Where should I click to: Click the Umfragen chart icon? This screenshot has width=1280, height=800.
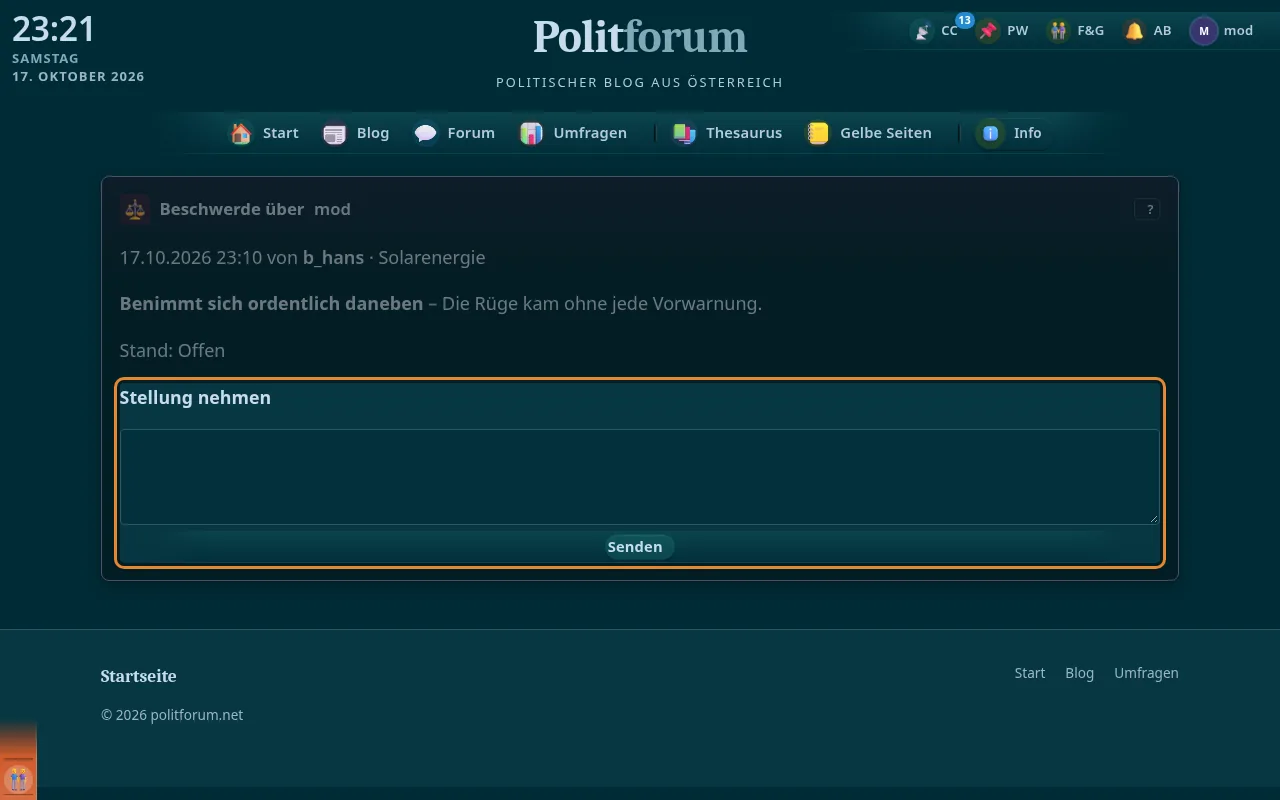tap(531, 133)
